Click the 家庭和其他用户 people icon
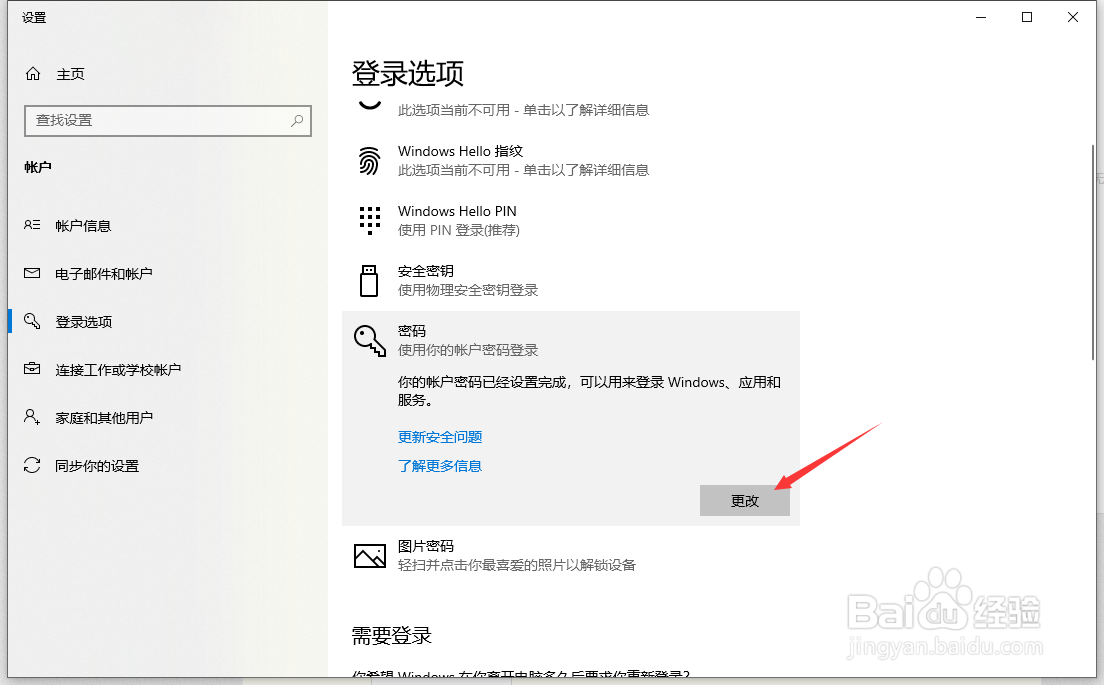The image size is (1104, 685). 31,417
